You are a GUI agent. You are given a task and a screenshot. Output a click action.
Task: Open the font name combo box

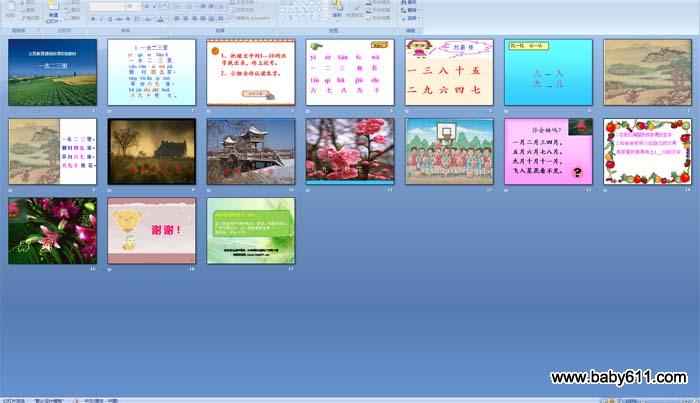(x=106, y=6)
